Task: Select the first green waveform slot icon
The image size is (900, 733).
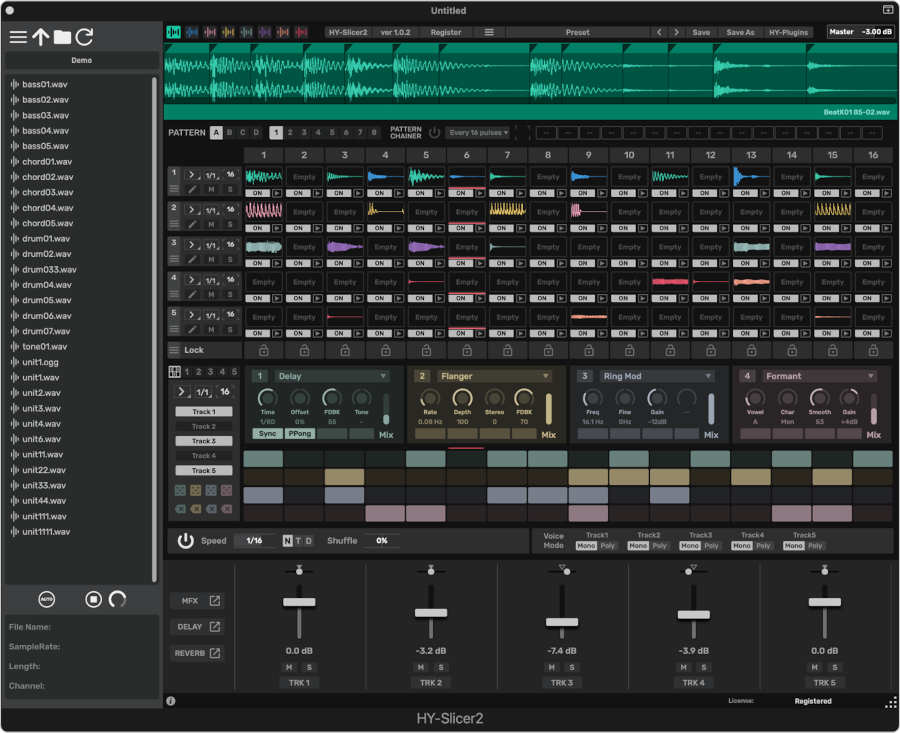Action: click(x=171, y=32)
